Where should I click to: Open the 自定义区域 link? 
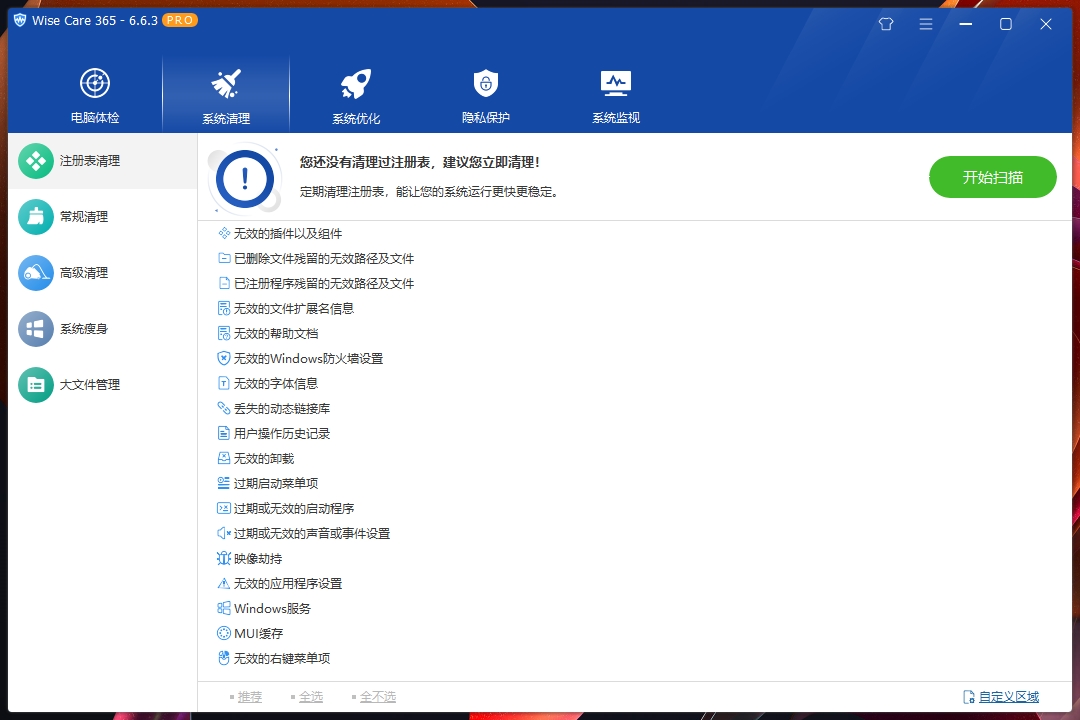point(1008,697)
